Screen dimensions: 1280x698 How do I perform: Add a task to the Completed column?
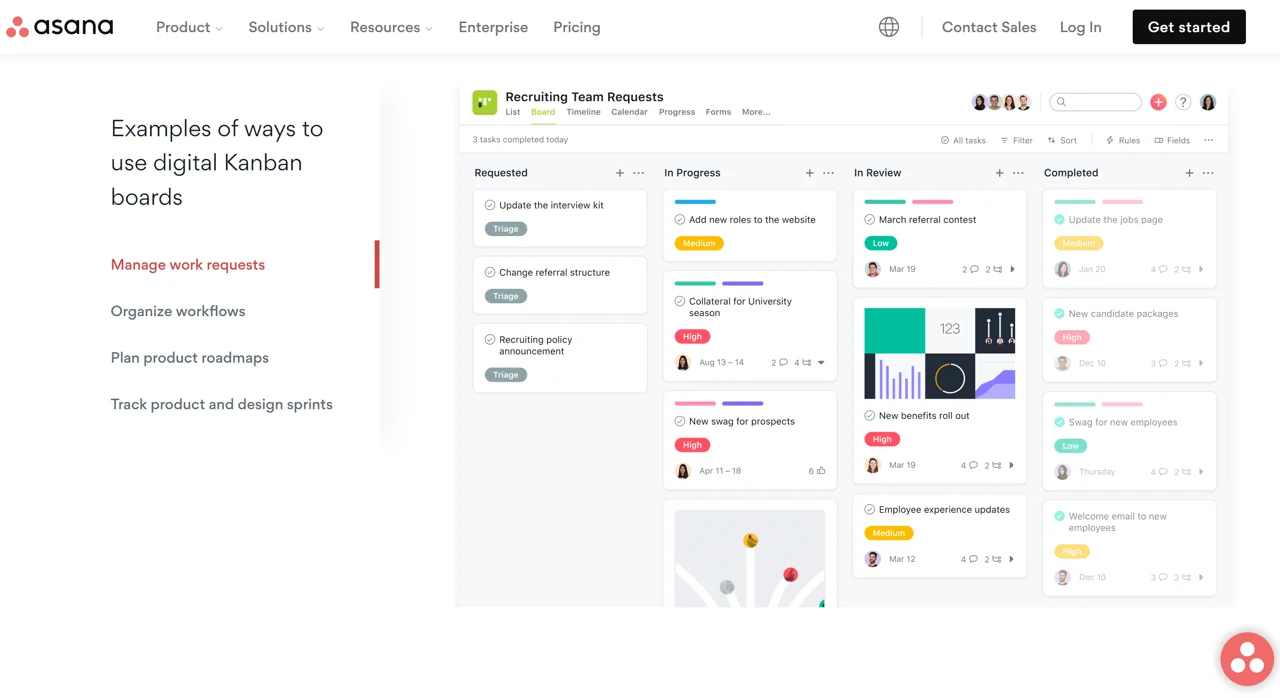(1190, 173)
